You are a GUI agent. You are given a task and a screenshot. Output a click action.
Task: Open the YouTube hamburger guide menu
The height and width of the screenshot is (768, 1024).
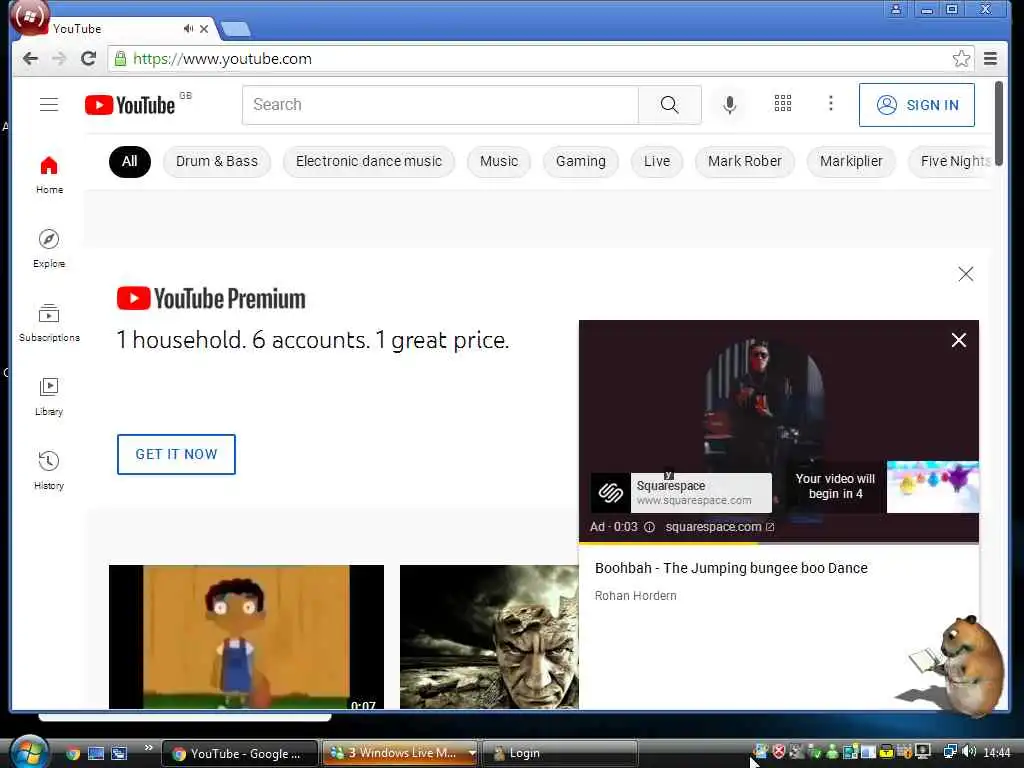point(49,104)
